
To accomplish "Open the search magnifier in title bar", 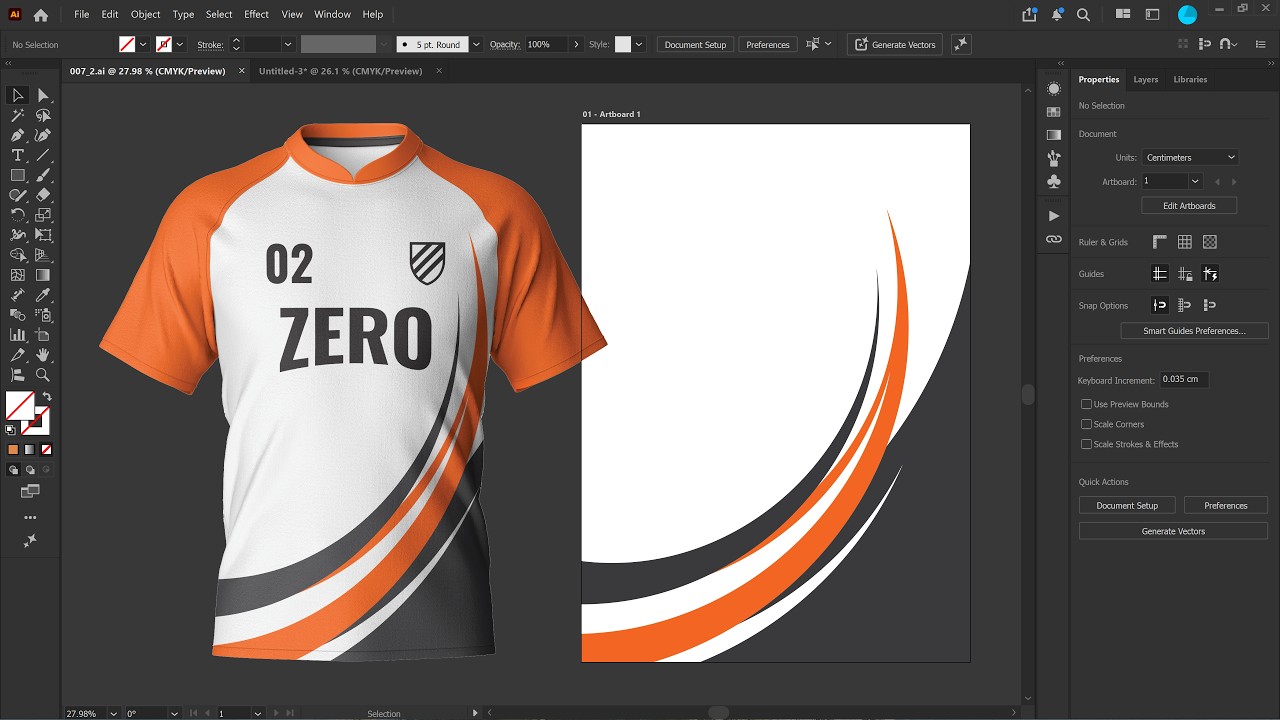I will pos(1083,15).
